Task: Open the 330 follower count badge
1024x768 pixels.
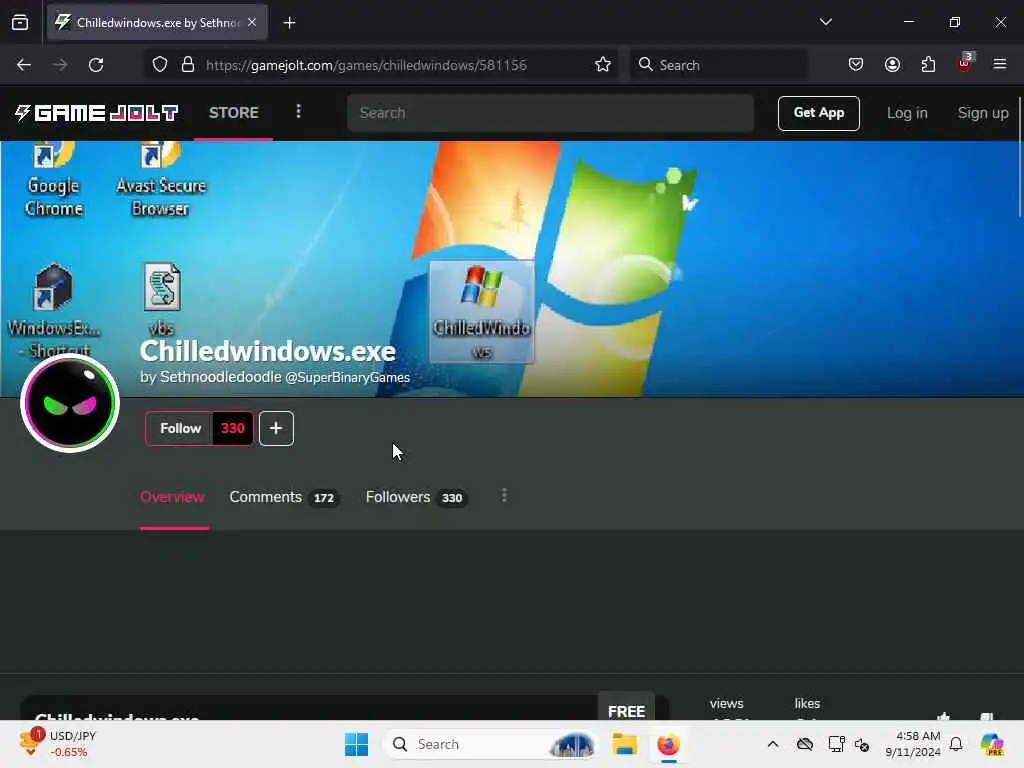Action: (233, 428)
